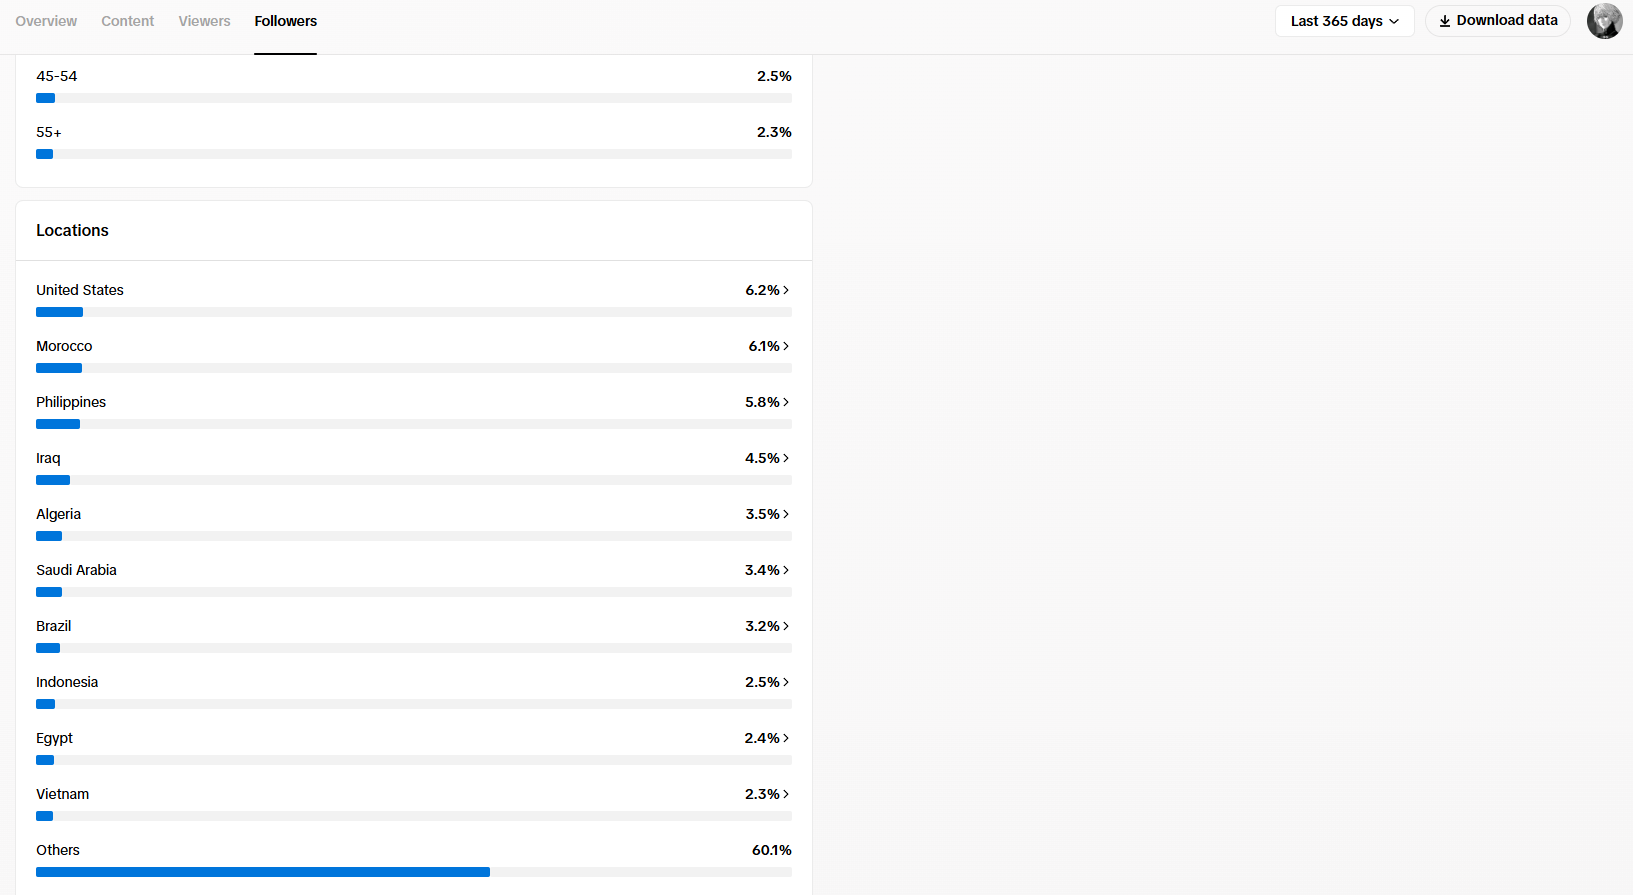
Task: Expand United States location details chevron
Action: (786, 290)
